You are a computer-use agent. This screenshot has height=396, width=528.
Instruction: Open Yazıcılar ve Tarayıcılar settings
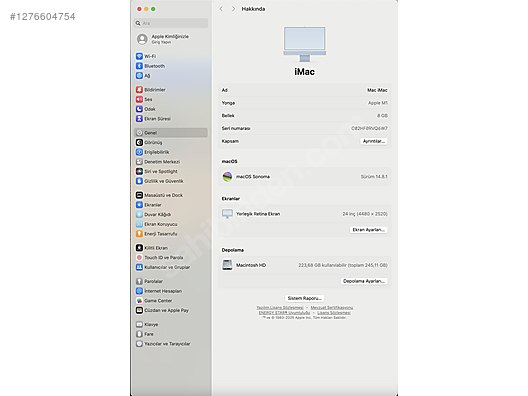(163, 344)
